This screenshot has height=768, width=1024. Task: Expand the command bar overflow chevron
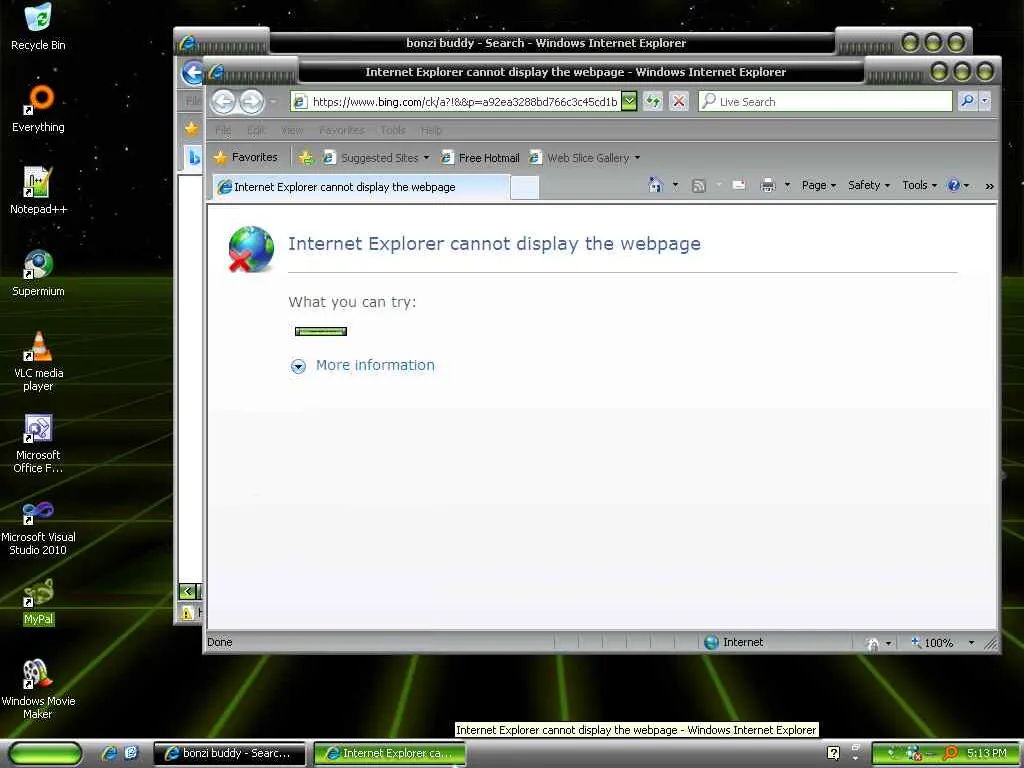coord(989,186)
